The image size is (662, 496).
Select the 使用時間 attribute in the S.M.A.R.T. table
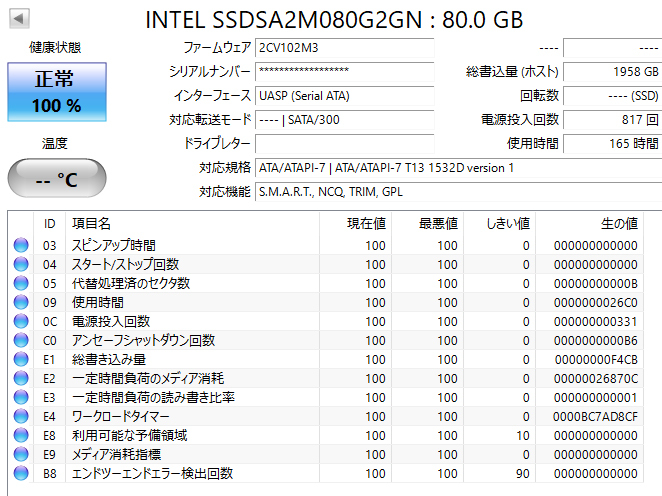98,302
